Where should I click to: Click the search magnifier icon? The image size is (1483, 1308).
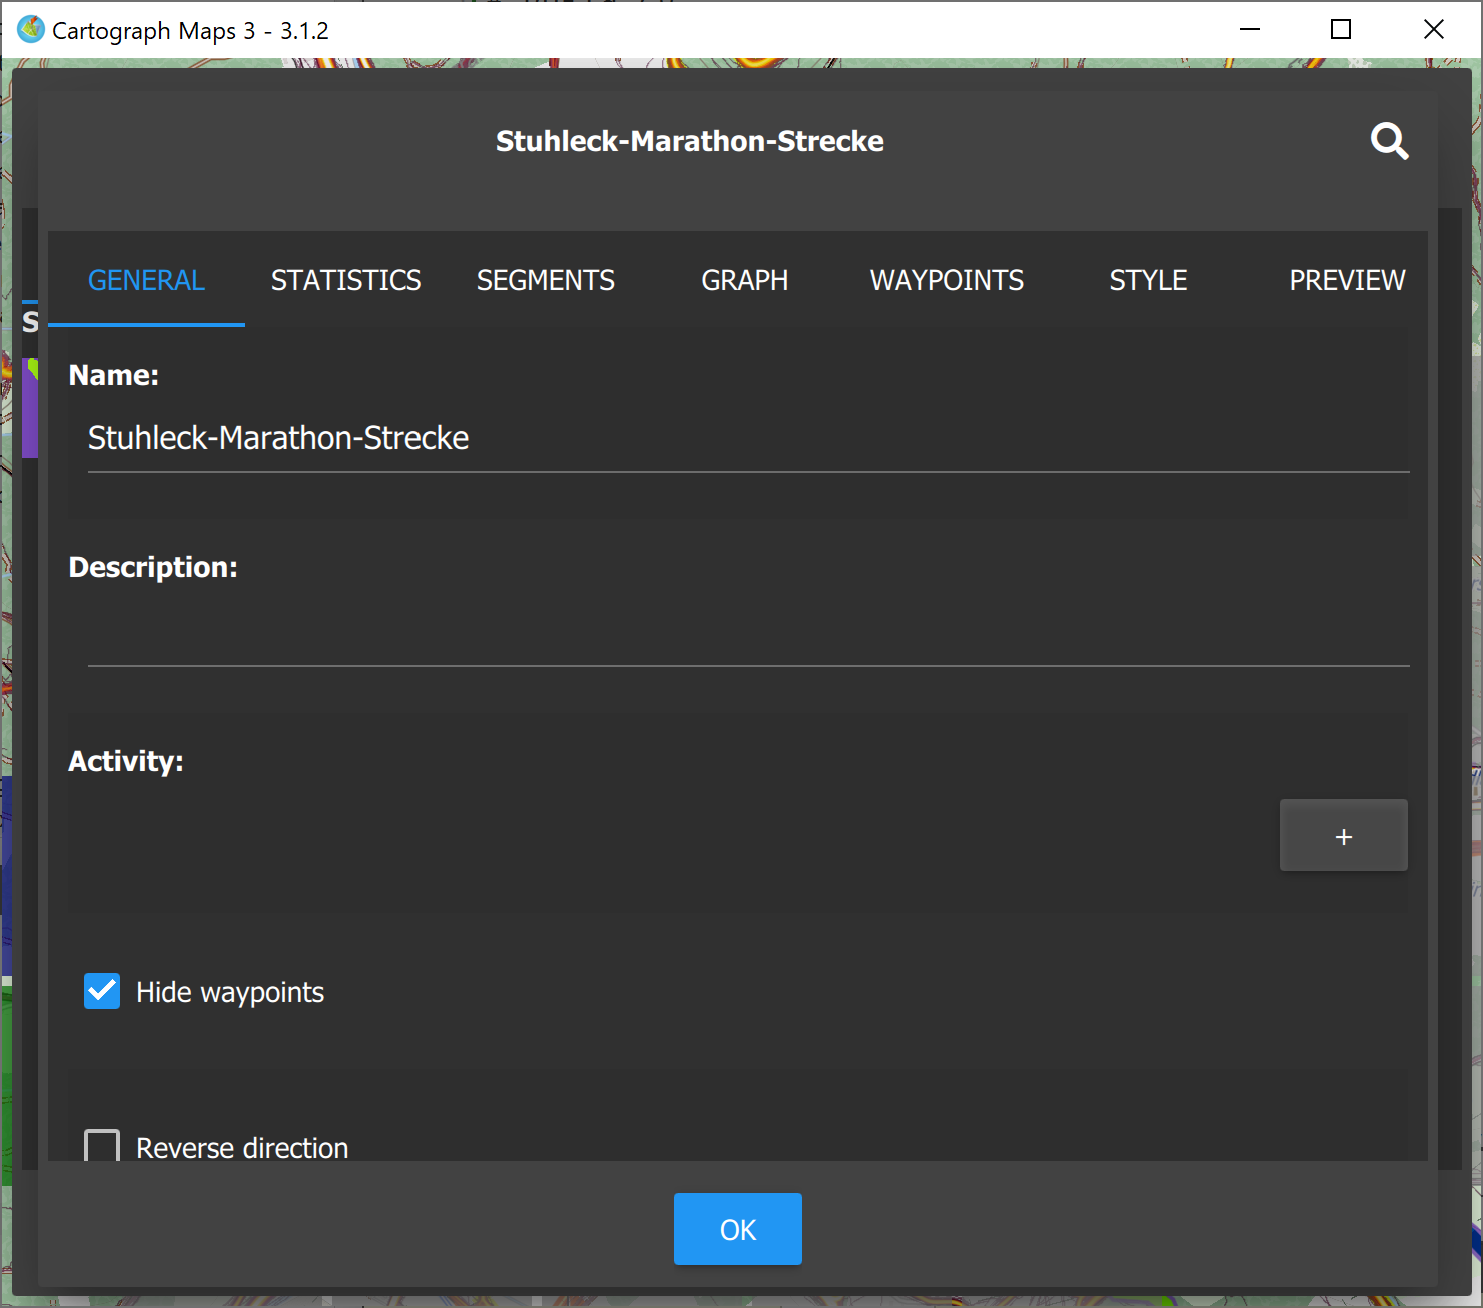pyautogui.click(x=1389, y=141)
